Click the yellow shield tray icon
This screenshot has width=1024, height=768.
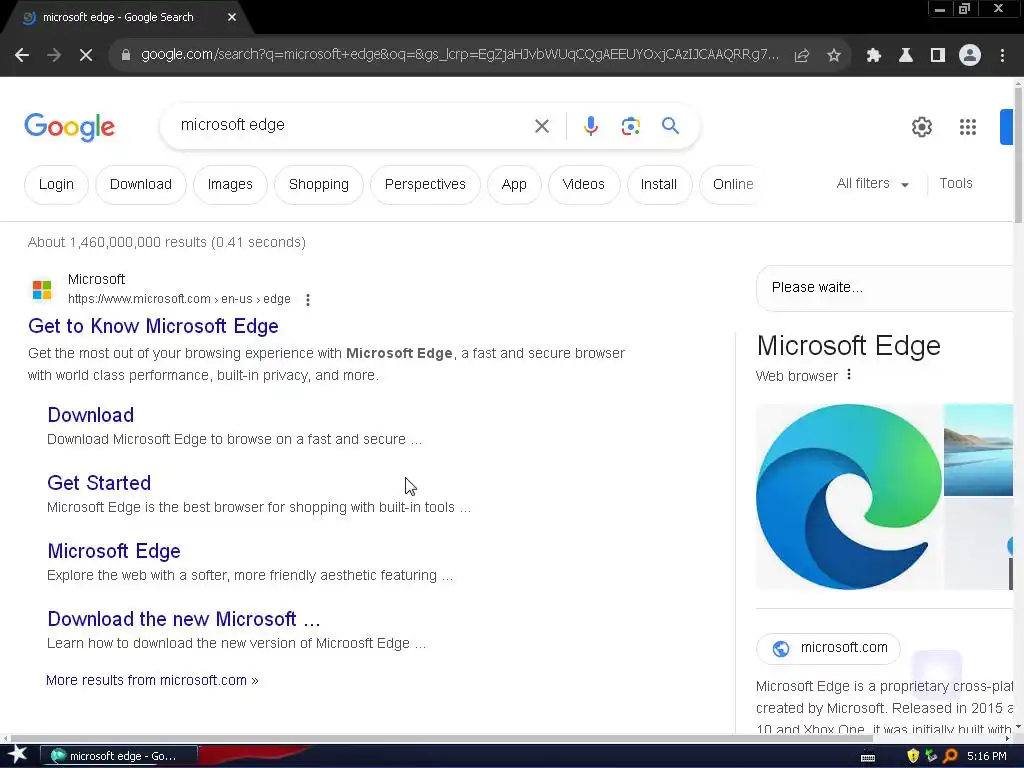click(912, 756)
